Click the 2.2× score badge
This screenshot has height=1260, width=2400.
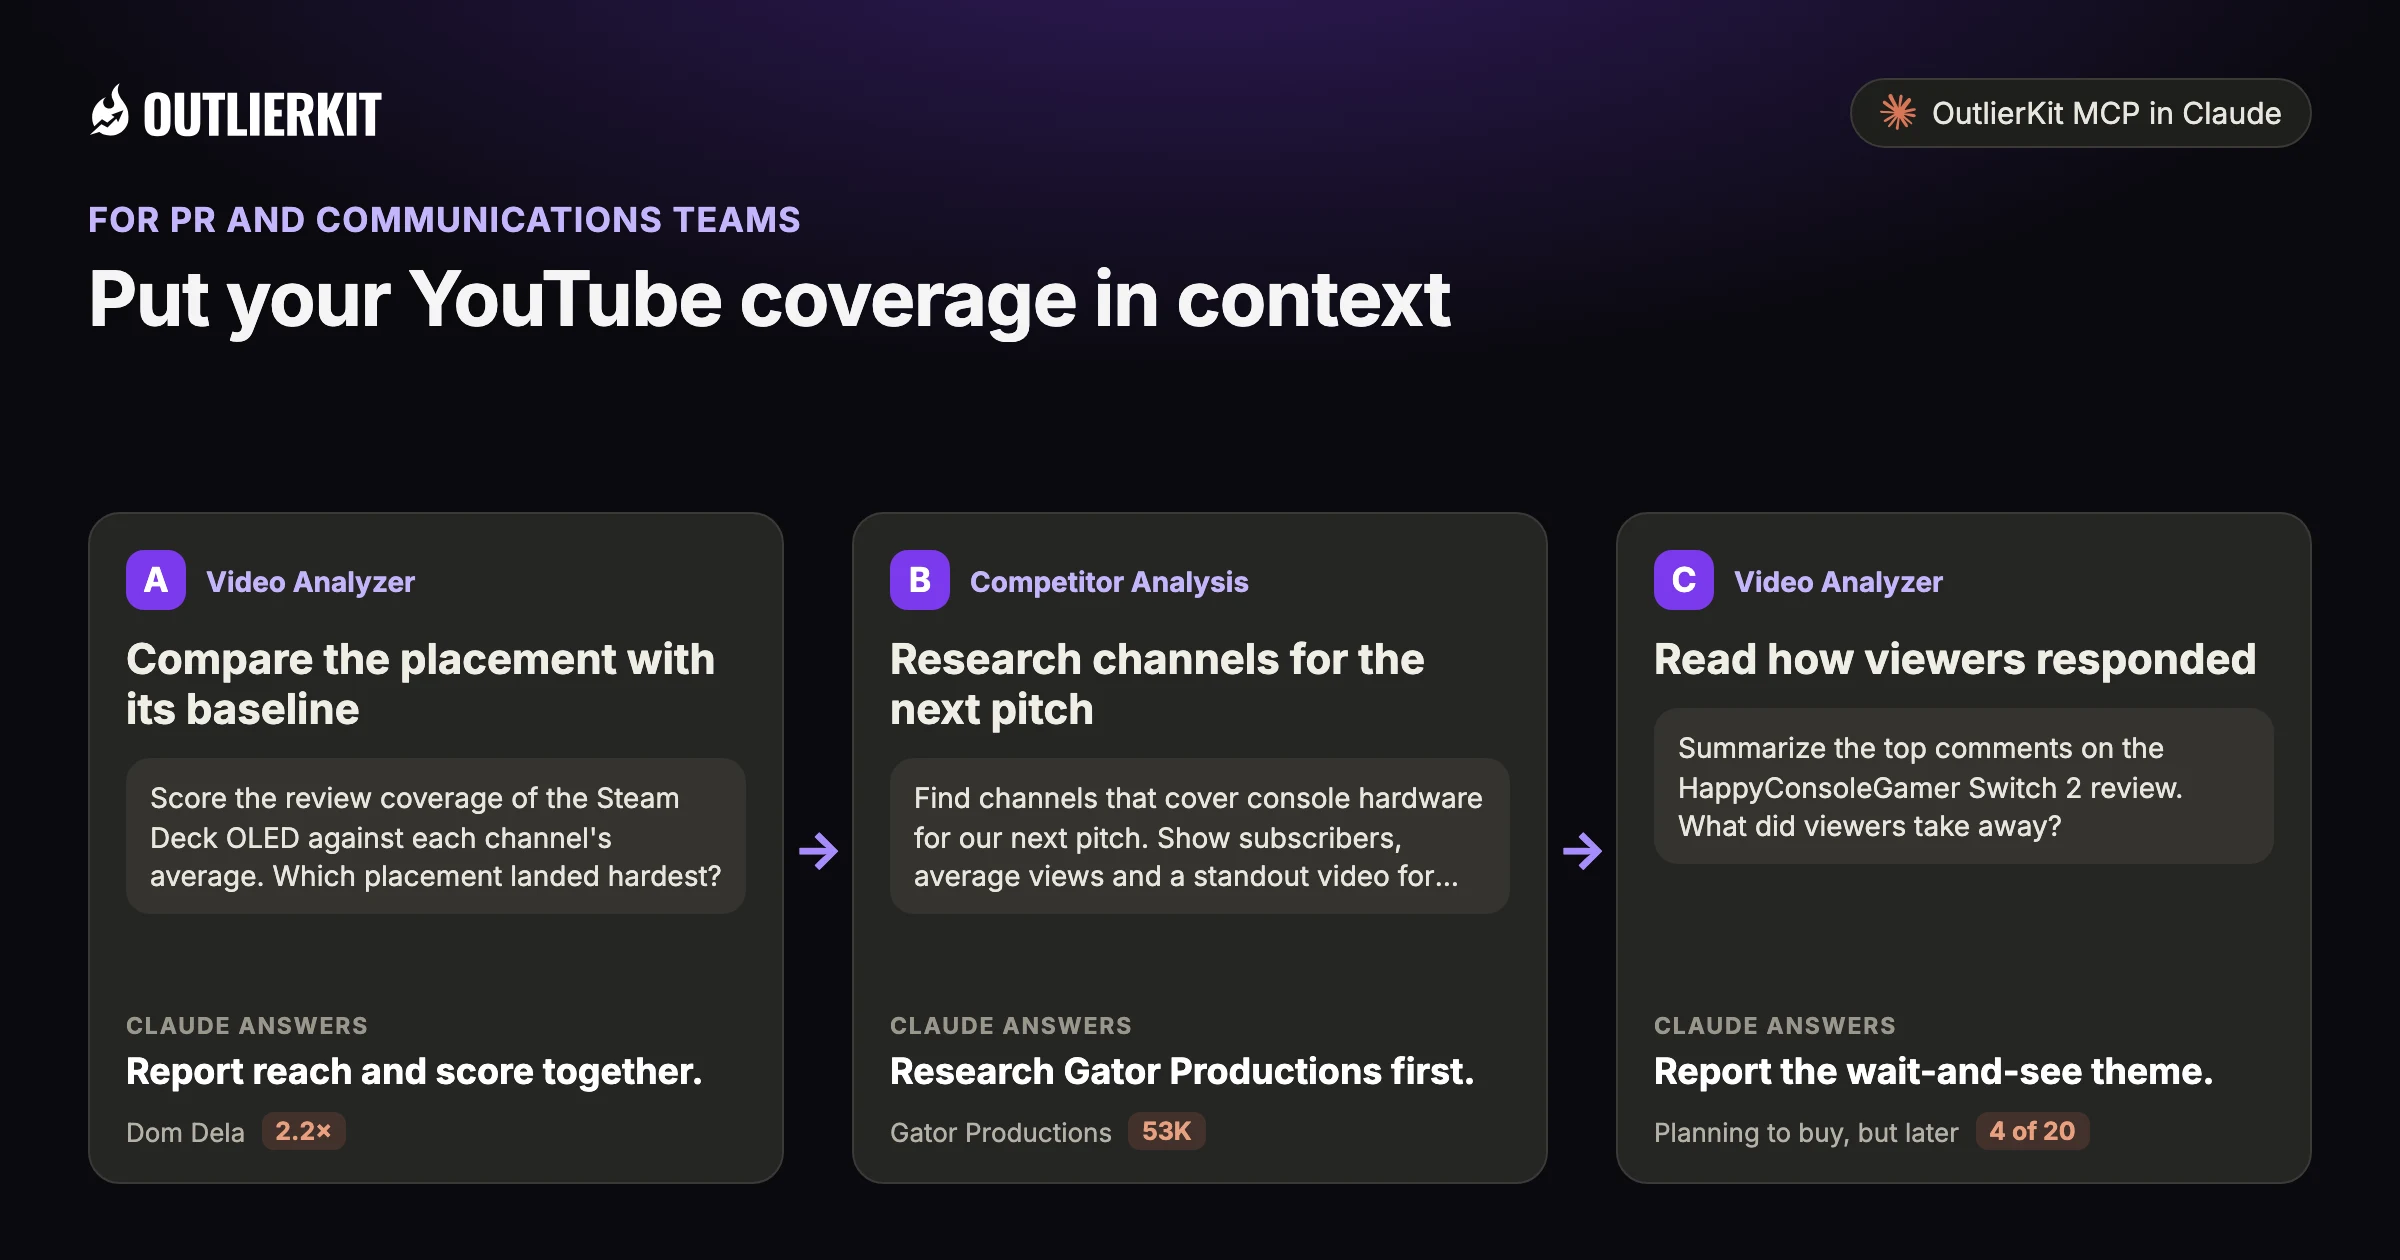click(x=303, y=1131)
